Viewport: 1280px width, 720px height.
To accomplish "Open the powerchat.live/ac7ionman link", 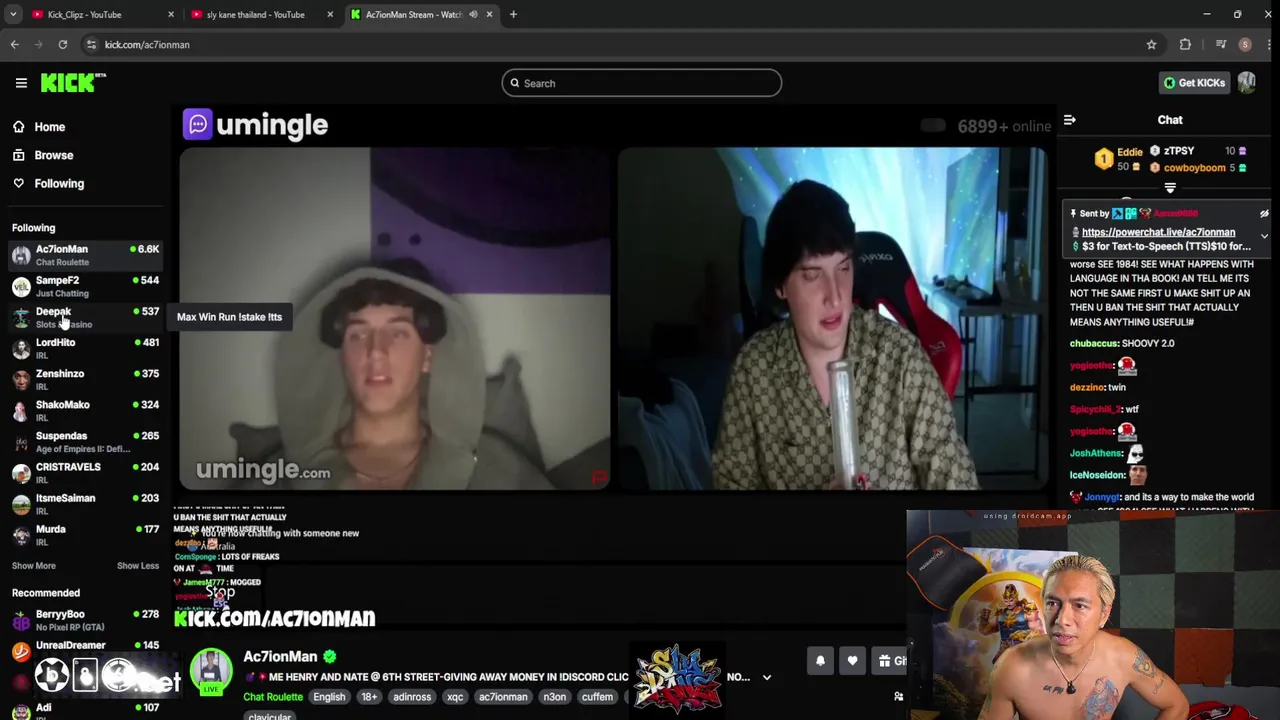I will tap(1158, 232).
